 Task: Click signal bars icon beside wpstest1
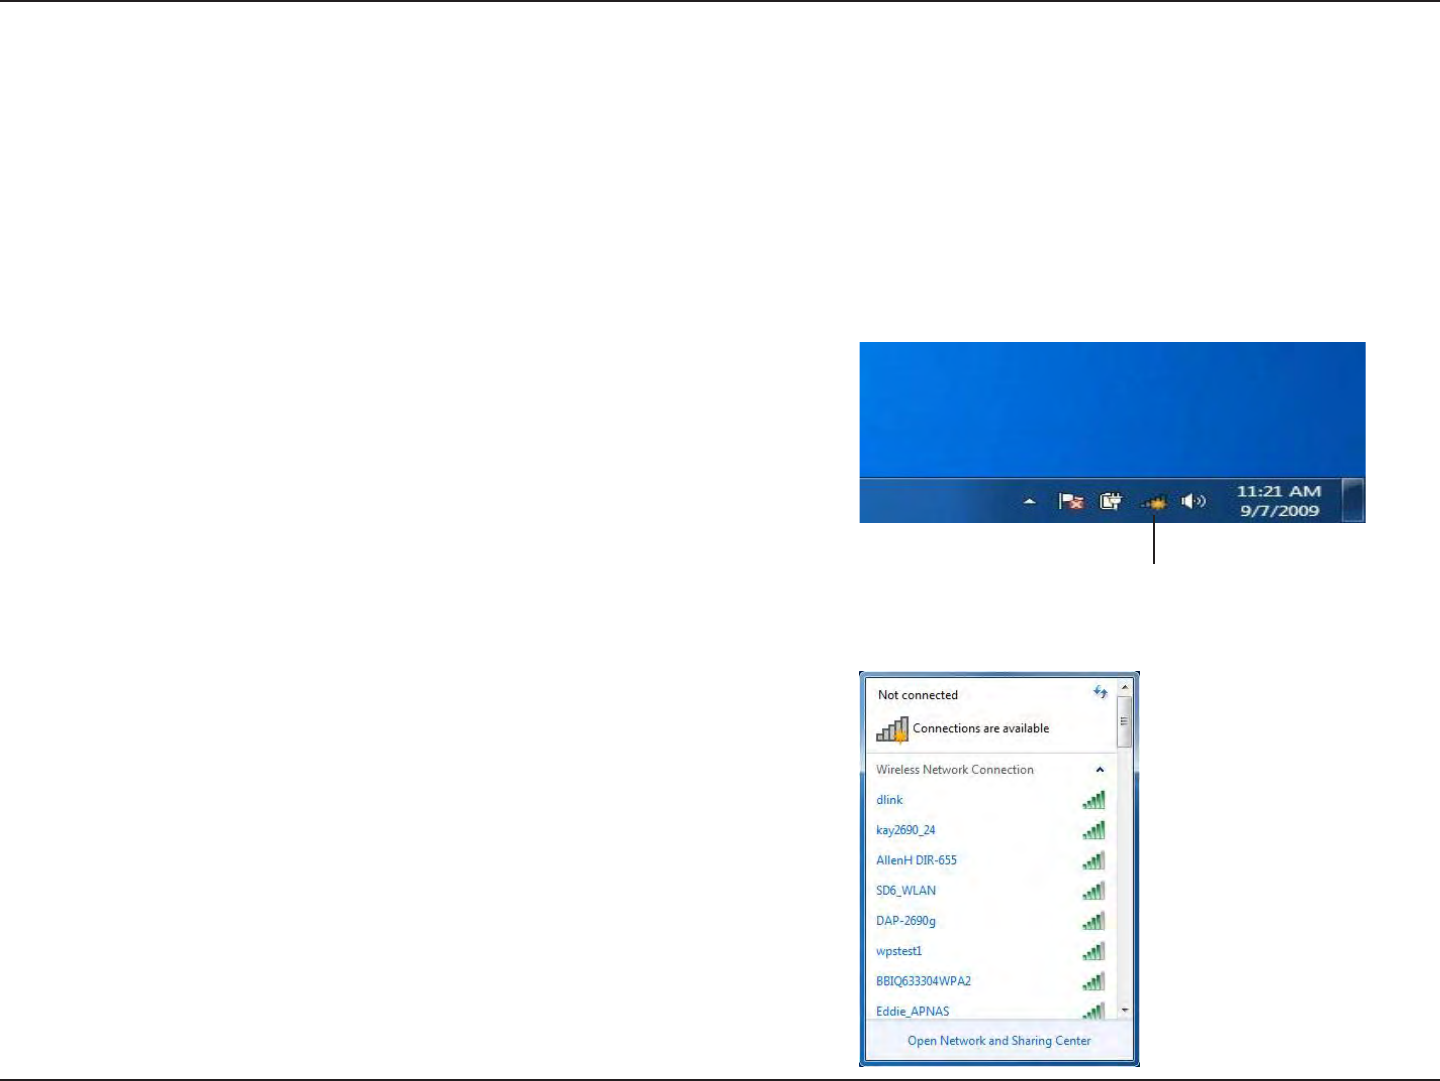[1093, 950]
